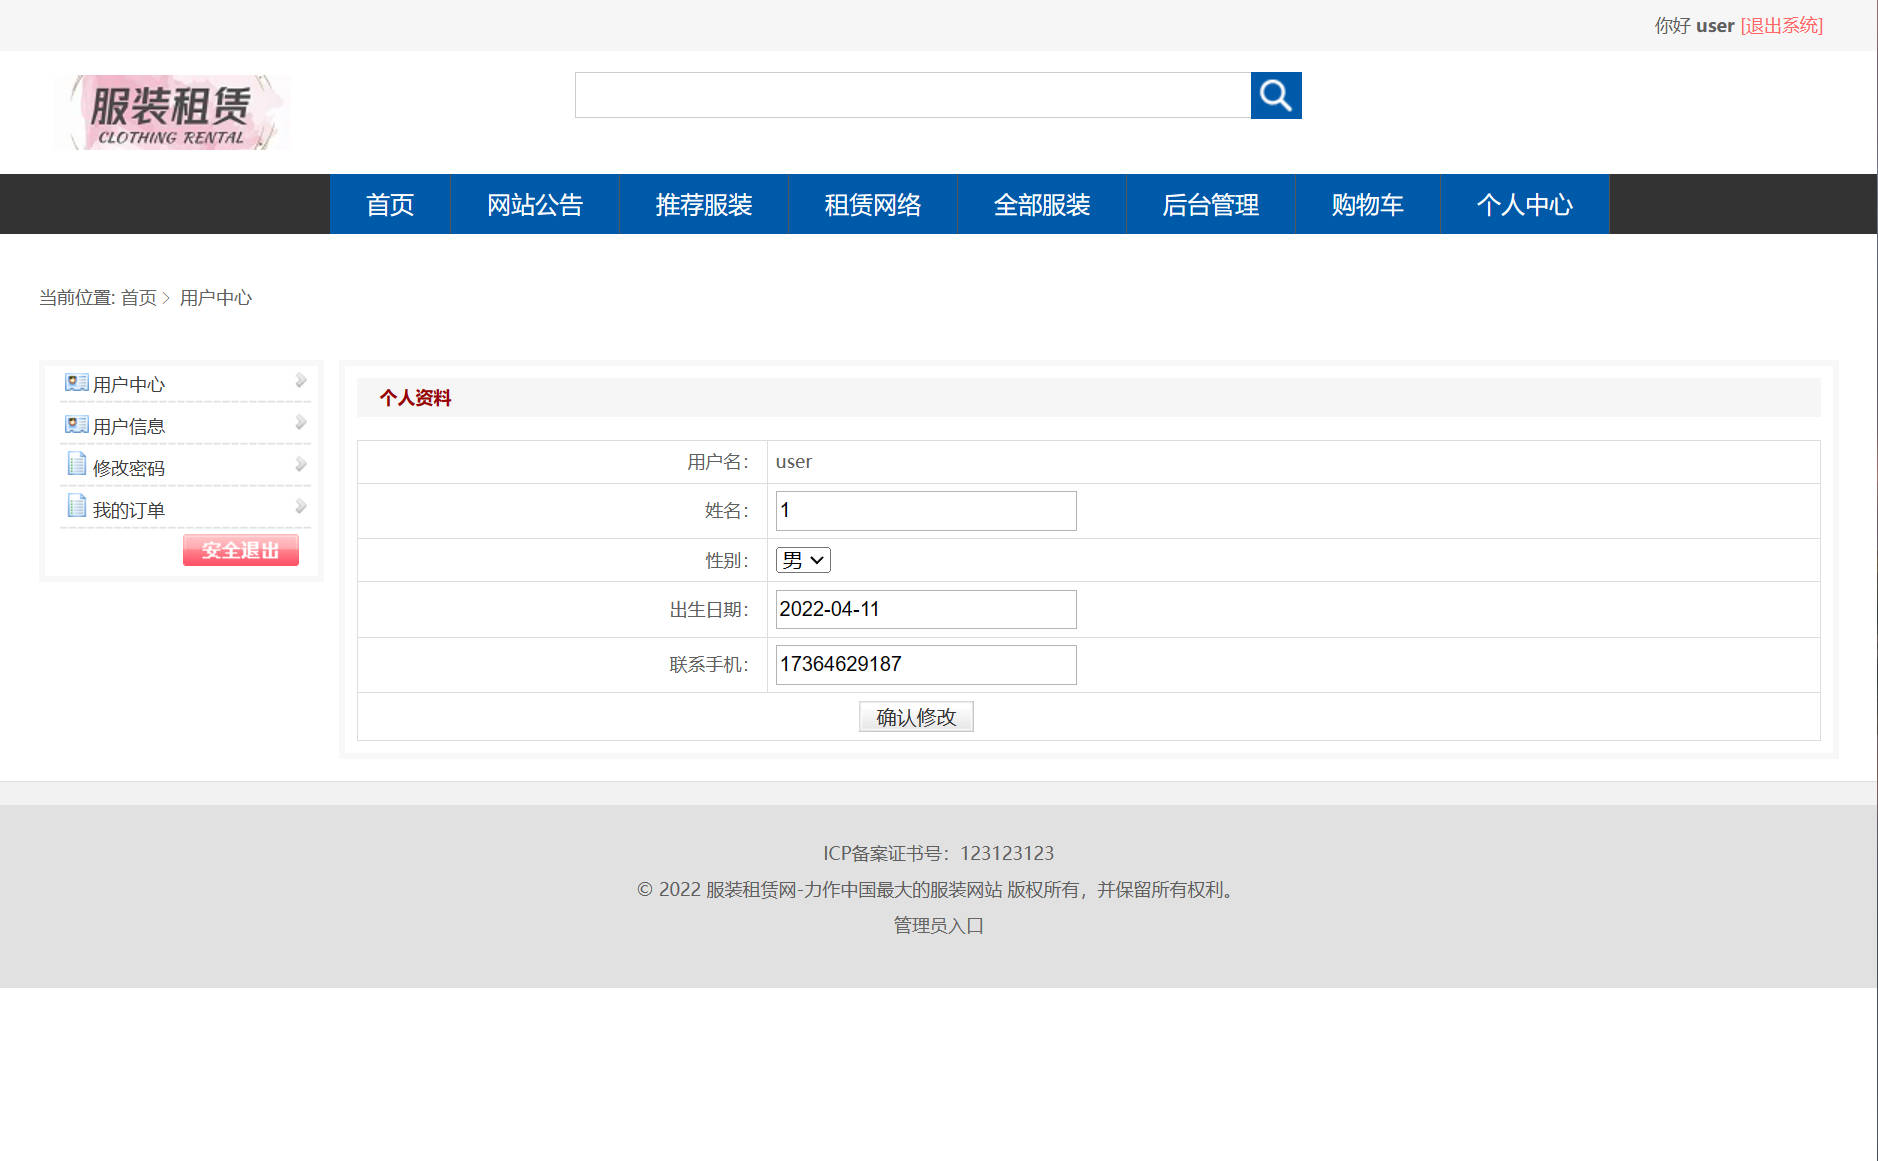Click the 姓名 name input field

(925, 510)
